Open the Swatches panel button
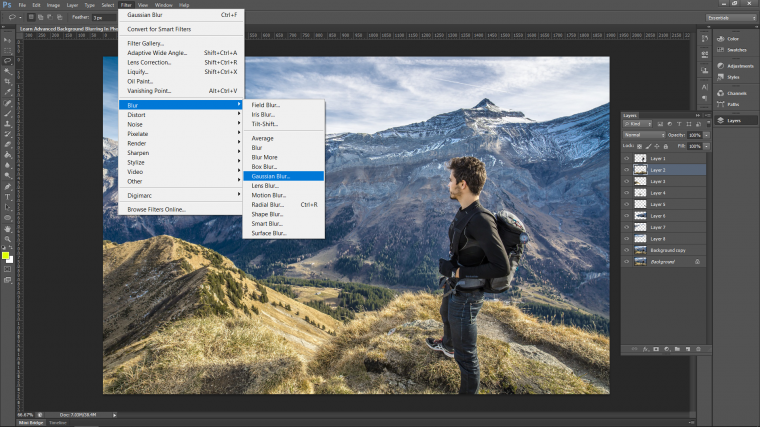760x427 pixels. (731, 50)
